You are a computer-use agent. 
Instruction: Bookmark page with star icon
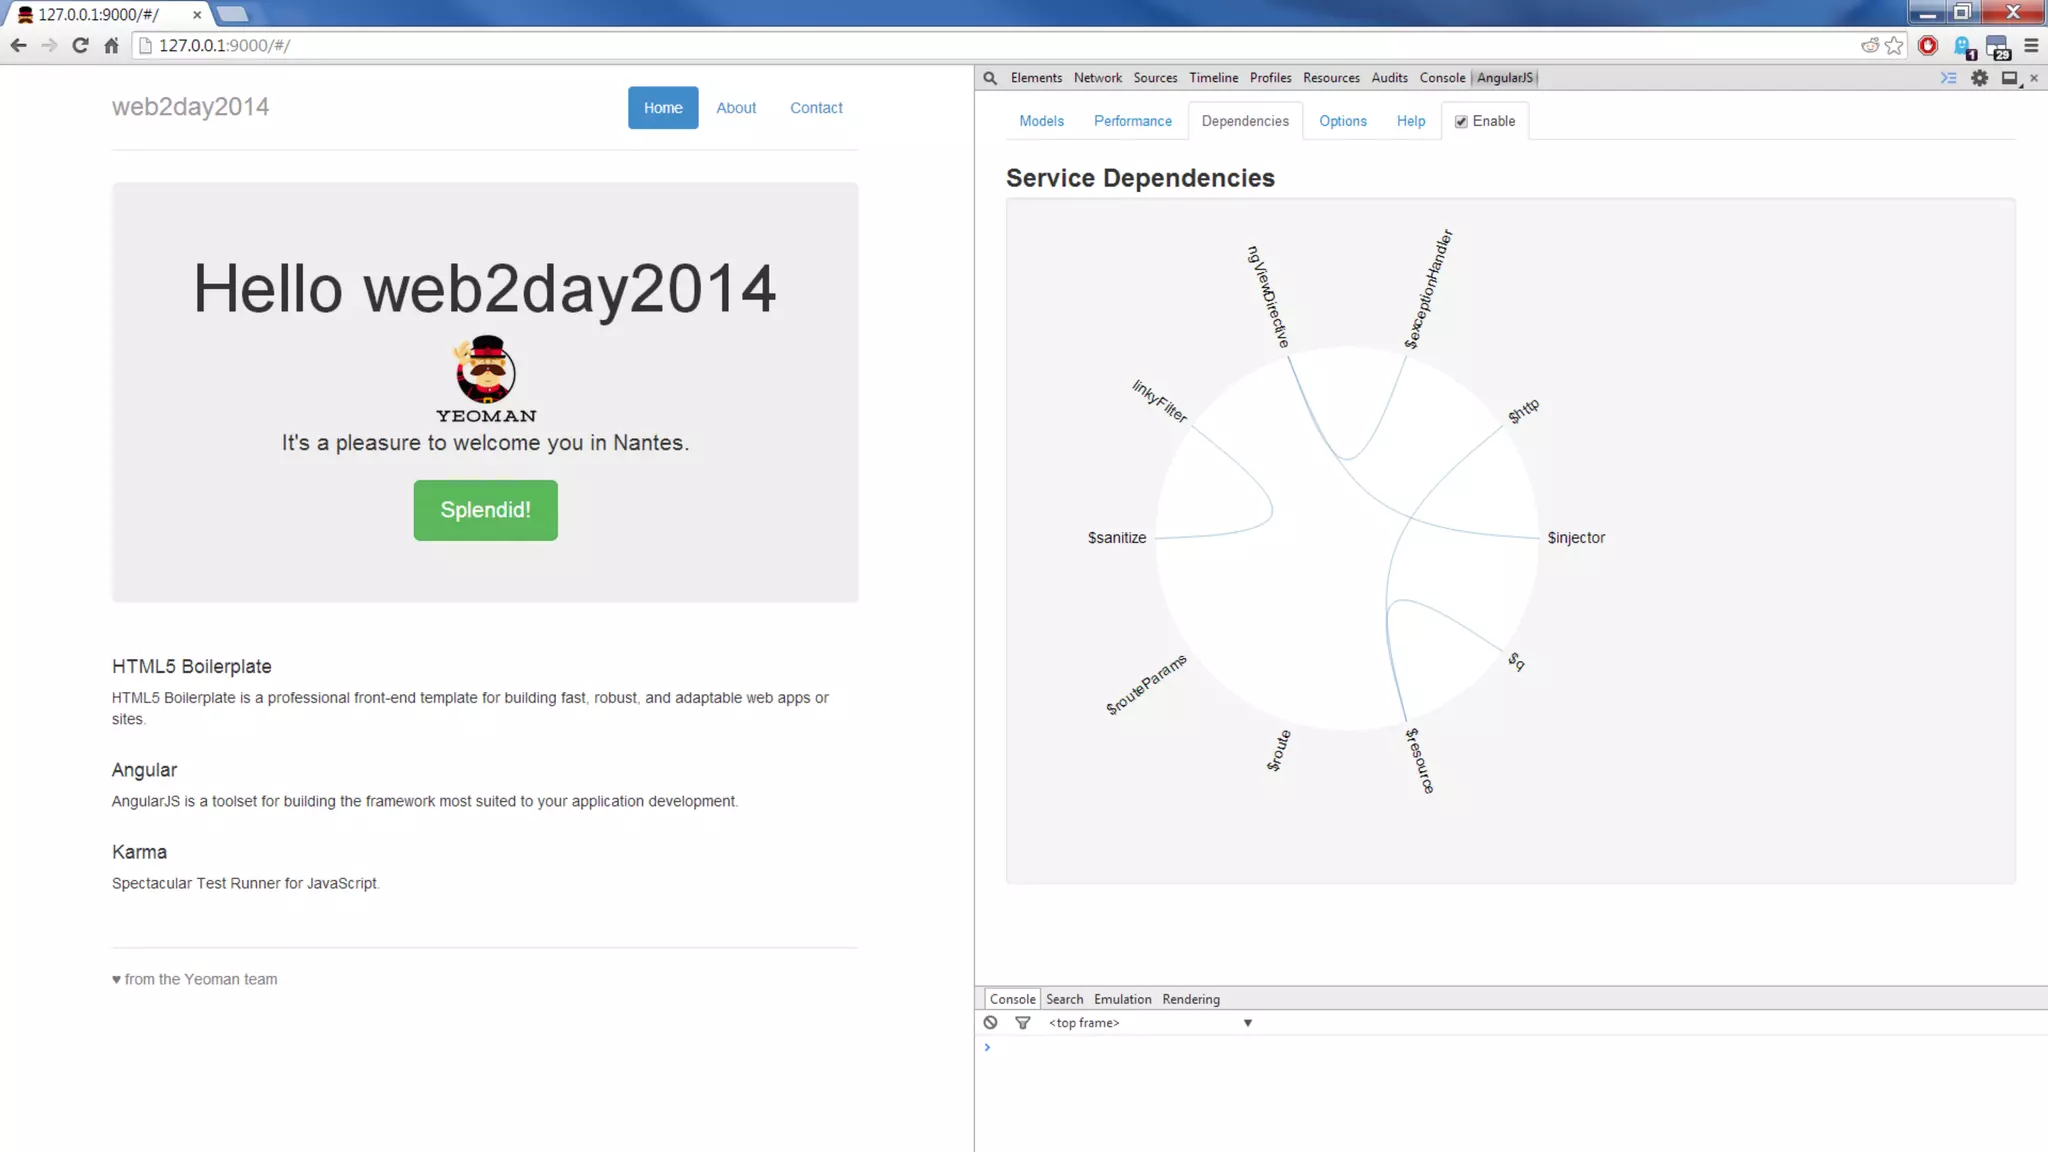pyautogui.click(x=1894, y=46)
